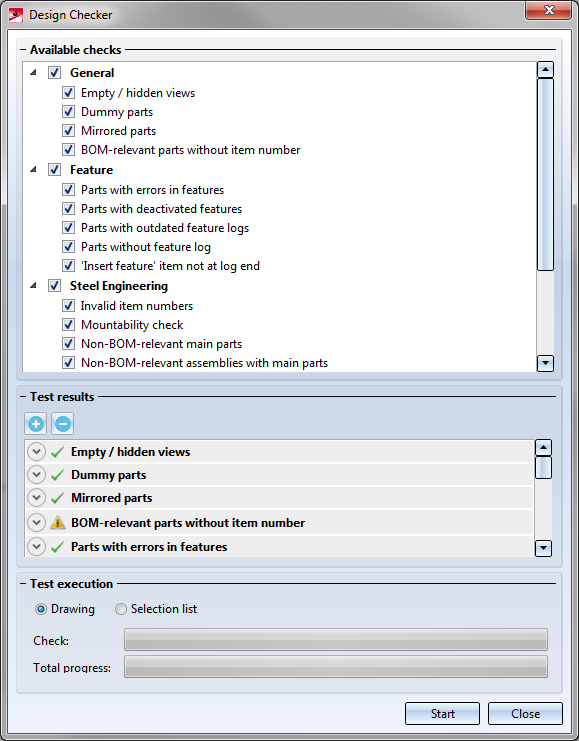Uncheck Parts with errors in features checkbox
Image resolution: width=579 pixels, height=741 pixels.
tap(69, 190)
